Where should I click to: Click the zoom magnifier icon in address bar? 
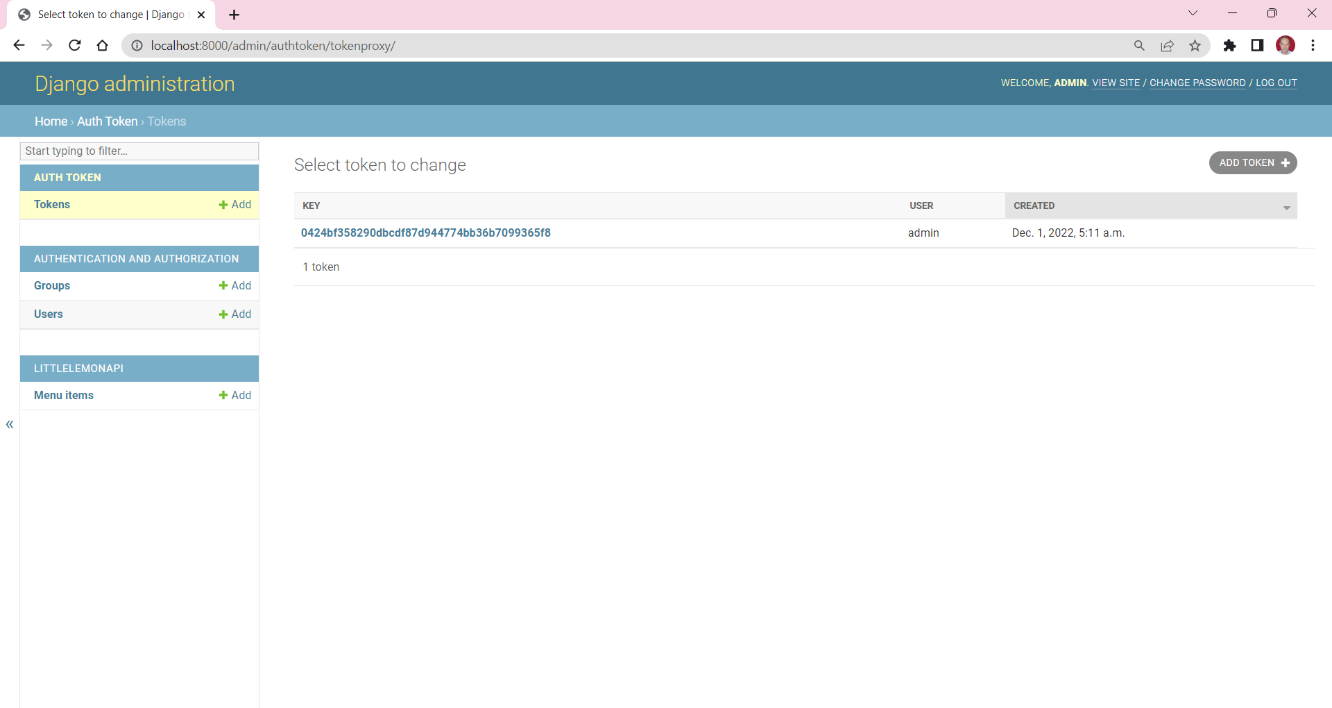(1139, 45)
